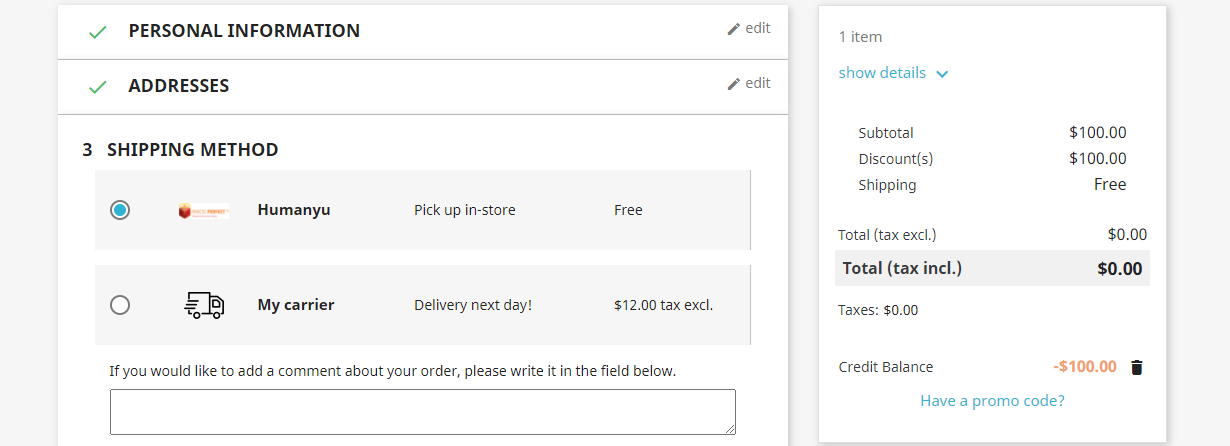The height and width of the screenshot is (446, 1230).
Task: Click the comment box resize handle
Action: pos(730,429)
